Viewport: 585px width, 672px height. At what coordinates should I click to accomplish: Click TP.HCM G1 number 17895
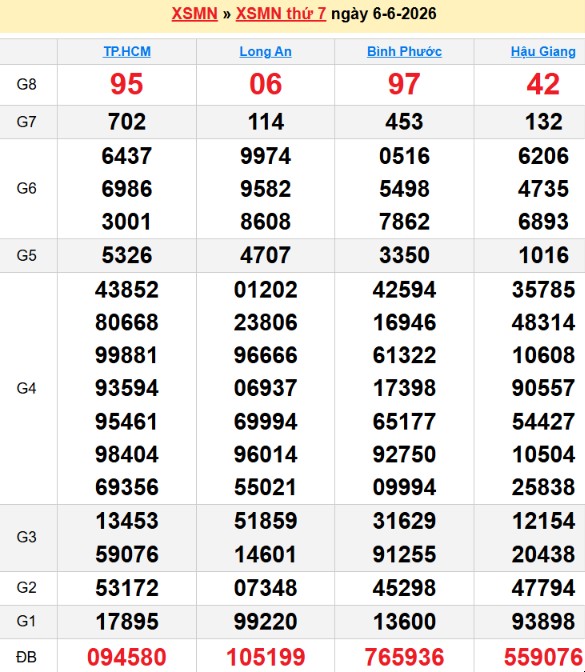[x=127, y=621]
